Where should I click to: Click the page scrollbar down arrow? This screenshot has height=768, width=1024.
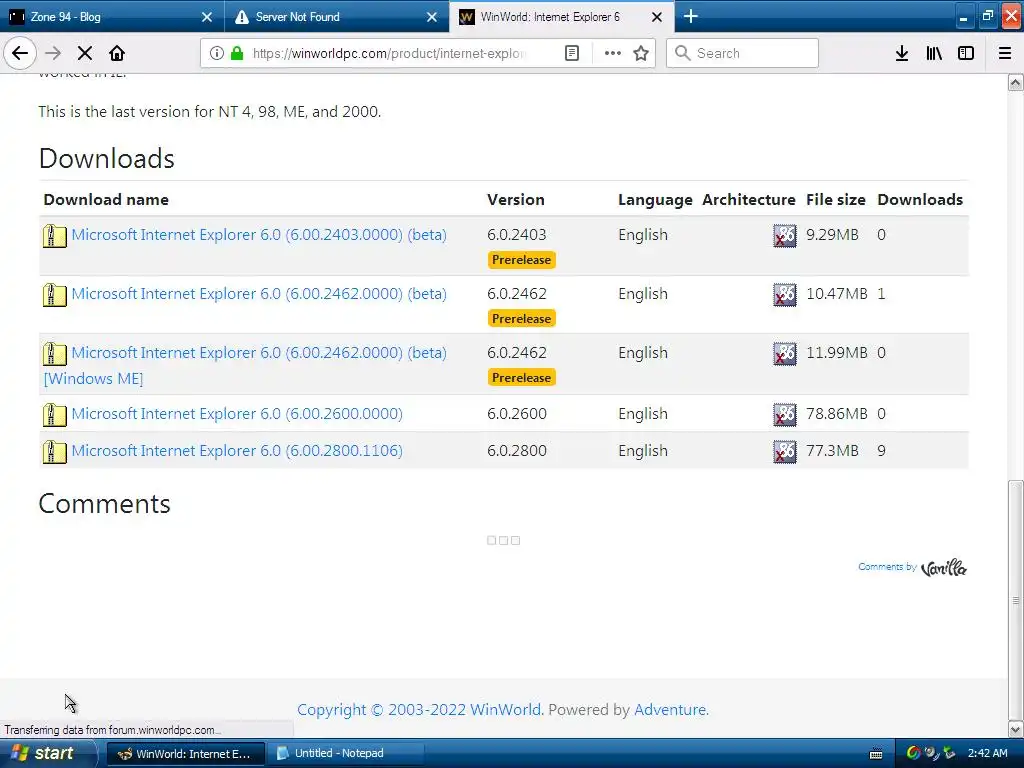point(1016,729)
